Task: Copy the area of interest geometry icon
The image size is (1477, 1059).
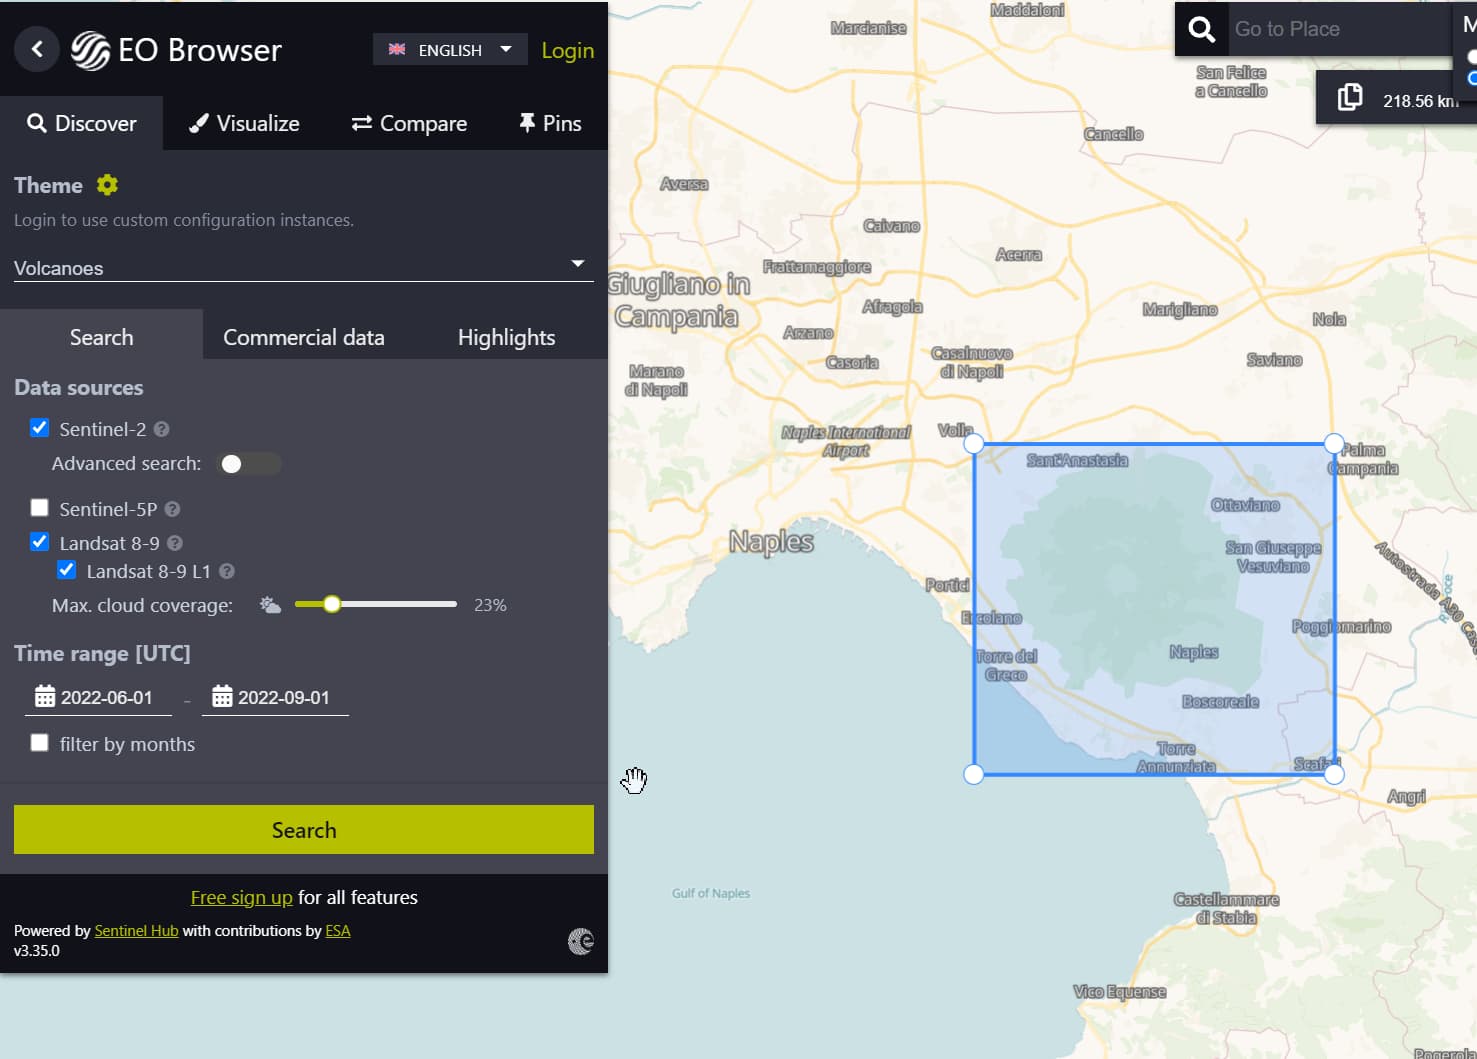Action: [1350, 98]
